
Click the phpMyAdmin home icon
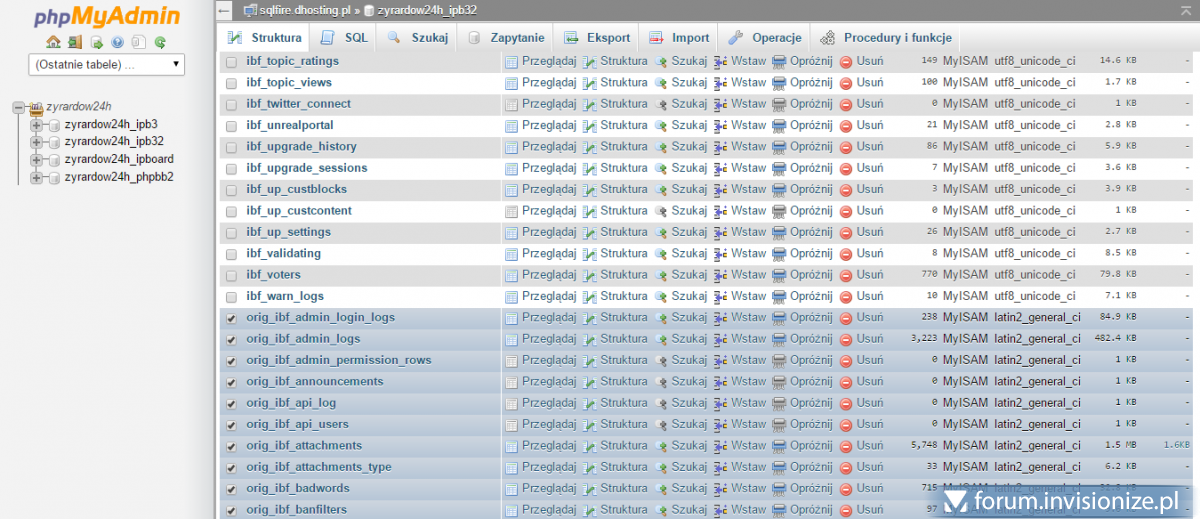click(54, 42)
